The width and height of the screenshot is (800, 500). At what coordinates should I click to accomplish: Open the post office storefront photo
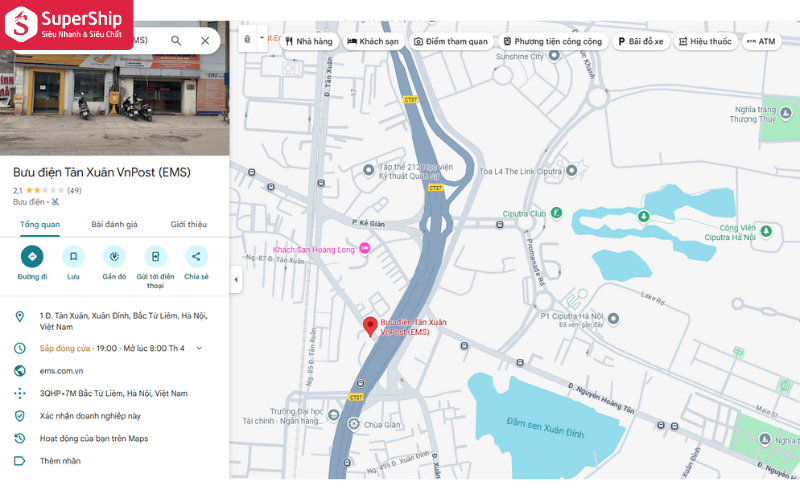pos(114,102)
